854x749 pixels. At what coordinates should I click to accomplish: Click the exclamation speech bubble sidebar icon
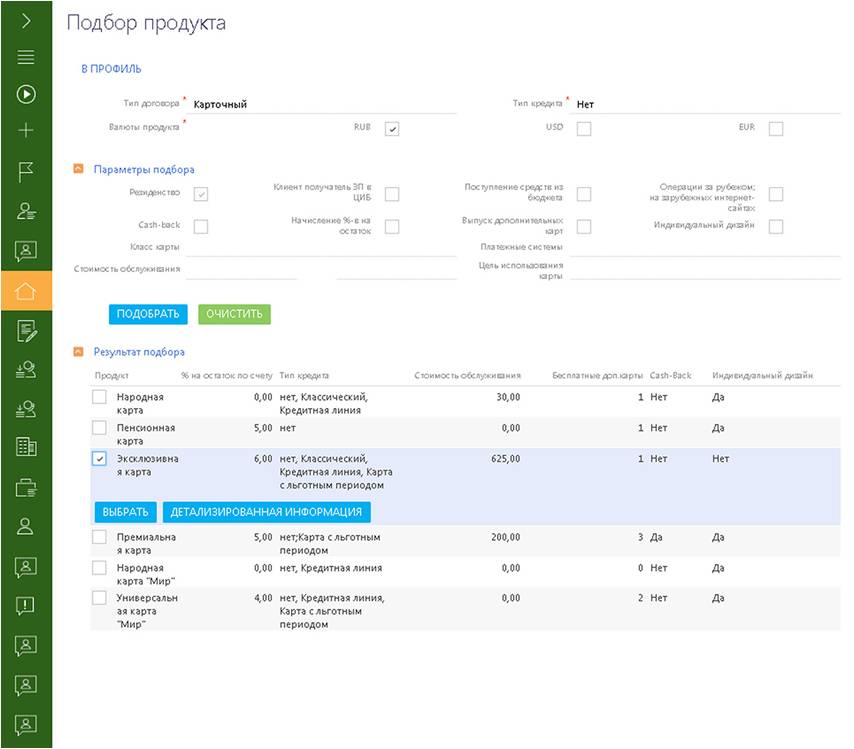coord(26,605)
